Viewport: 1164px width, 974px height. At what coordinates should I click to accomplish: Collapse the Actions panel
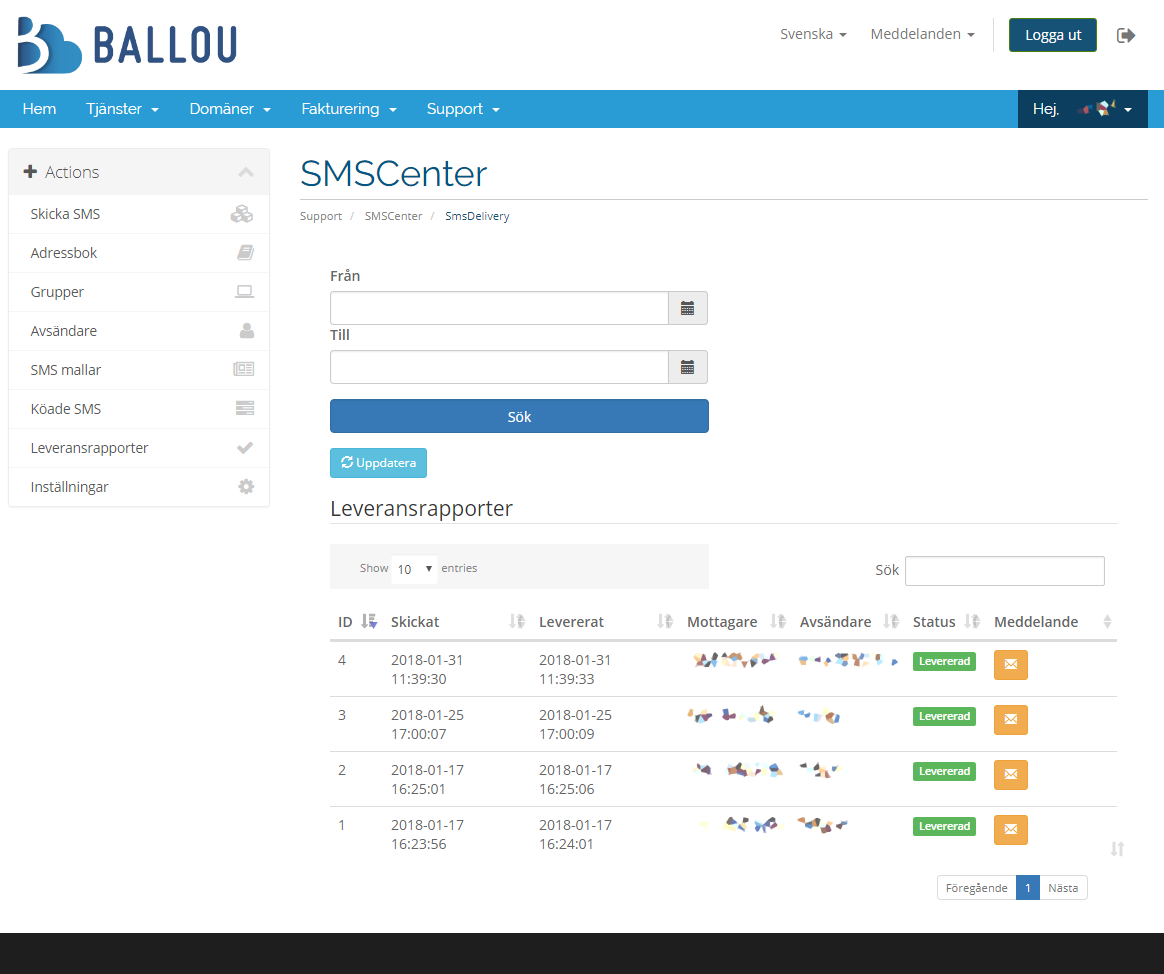246,171
